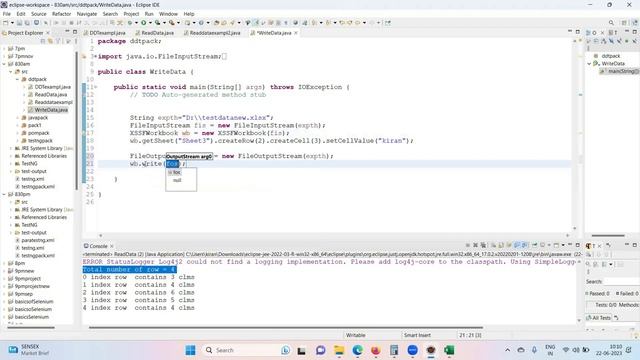Viewport: 640px width, 360px height.
Task: Click the Open Perspective icon at top right
Action: pos(624,23)
